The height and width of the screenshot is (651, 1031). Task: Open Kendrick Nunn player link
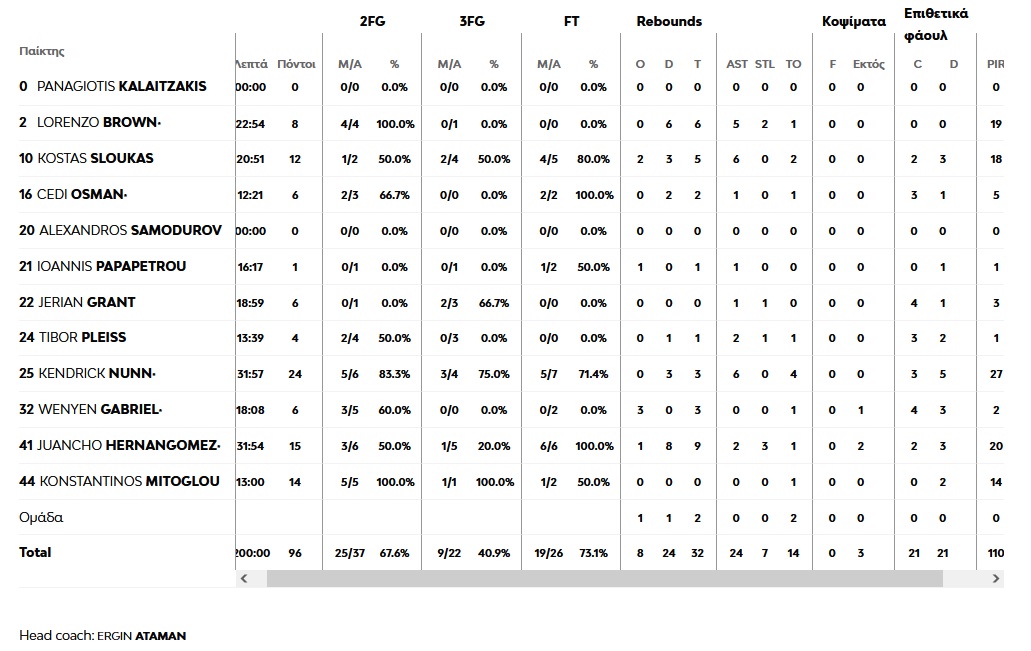point(95,374)
